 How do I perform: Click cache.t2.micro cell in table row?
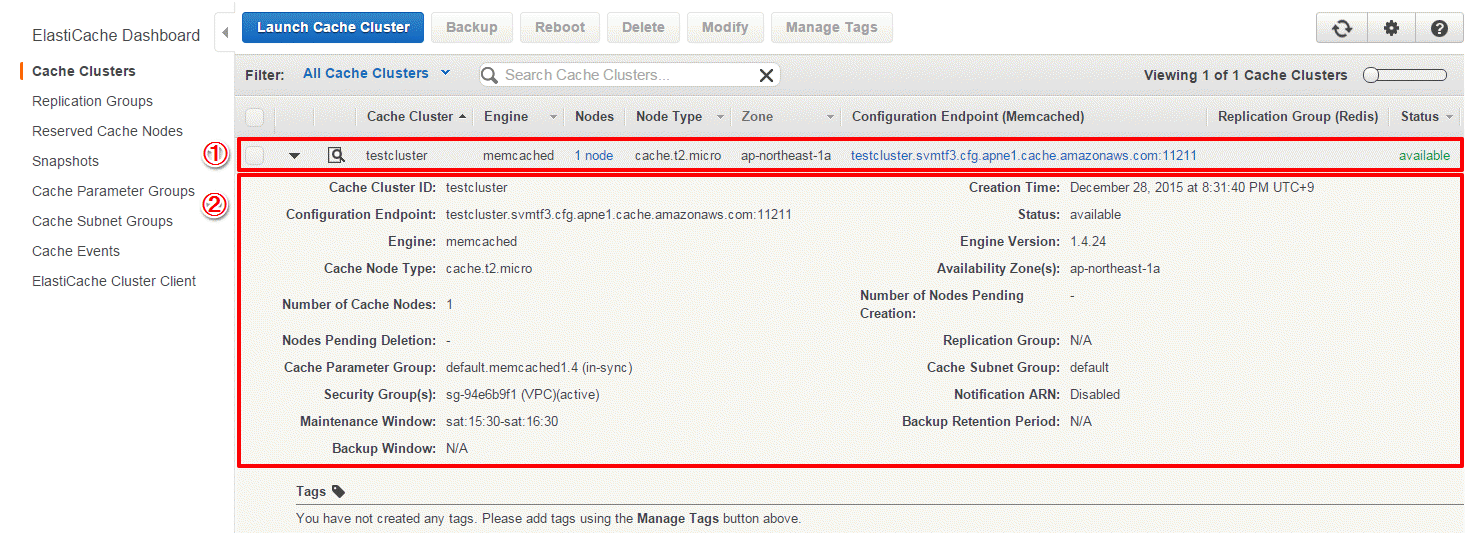point(678,155)
